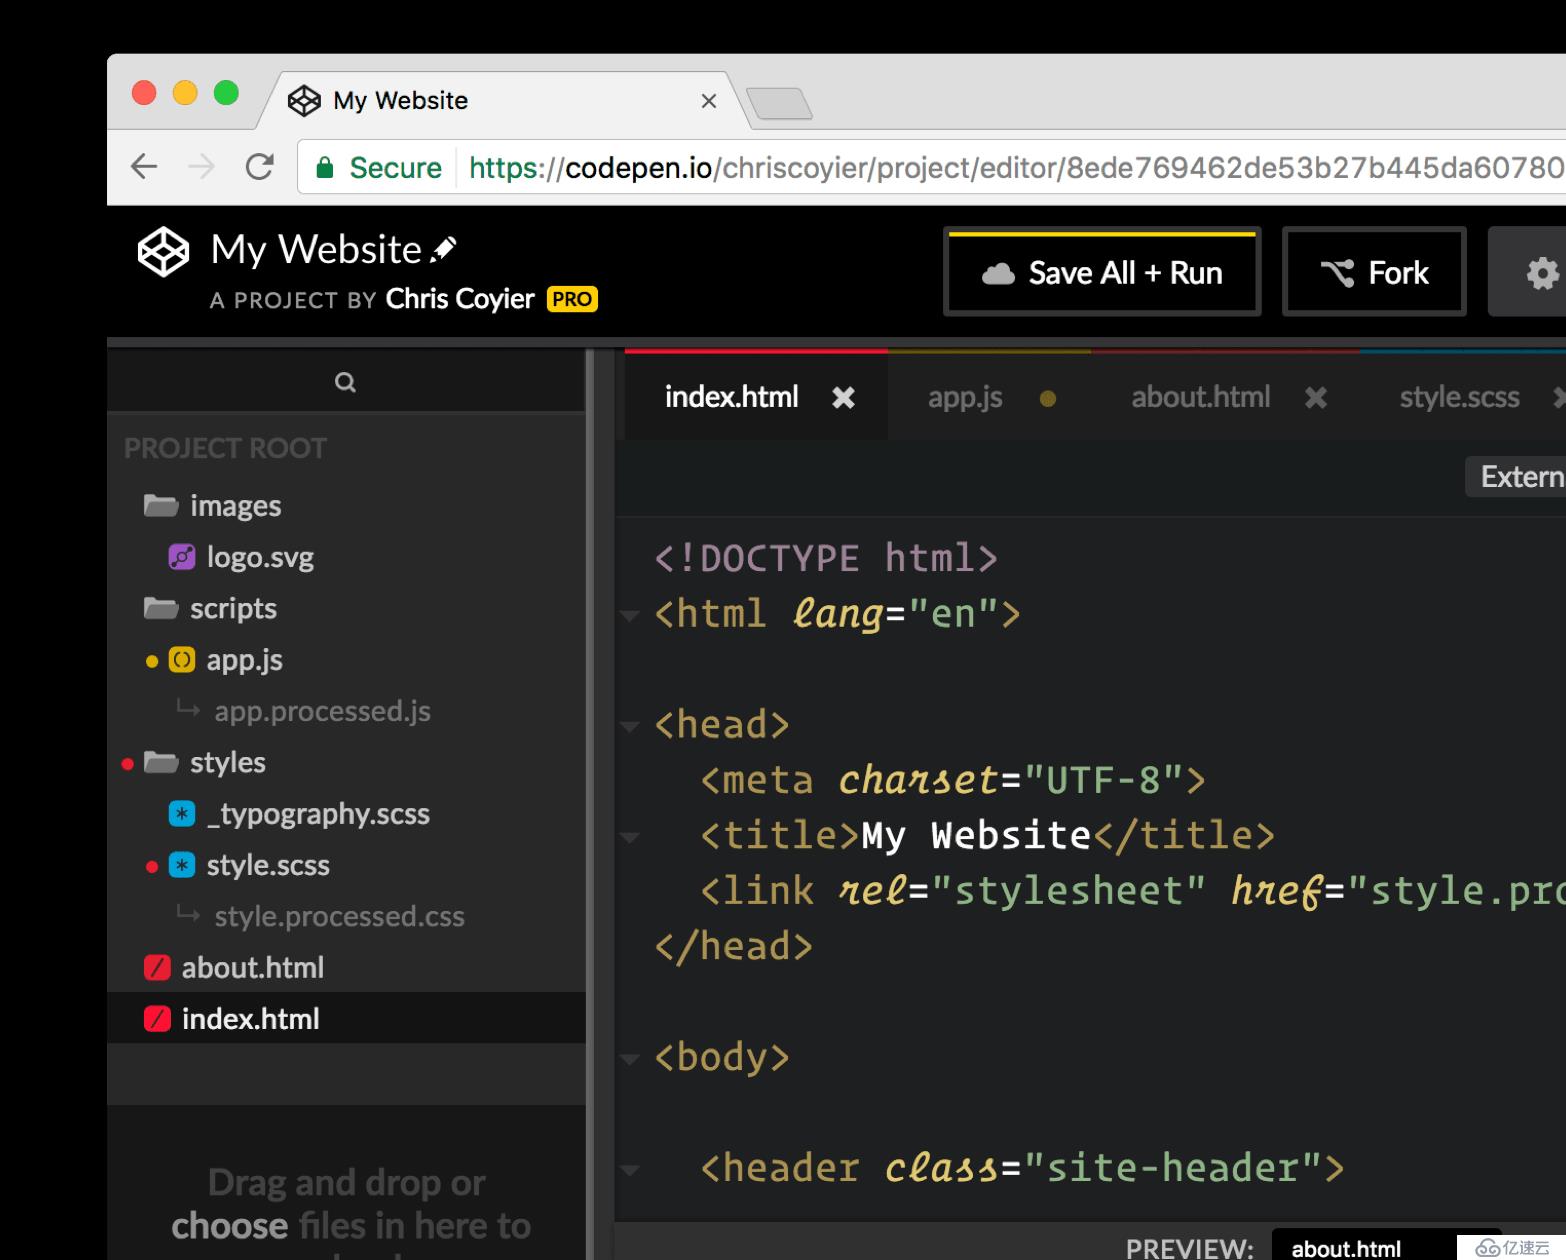Select index.html in the sidebar
Screen dimensions: 1566x1260
(x=346, y=1018)
